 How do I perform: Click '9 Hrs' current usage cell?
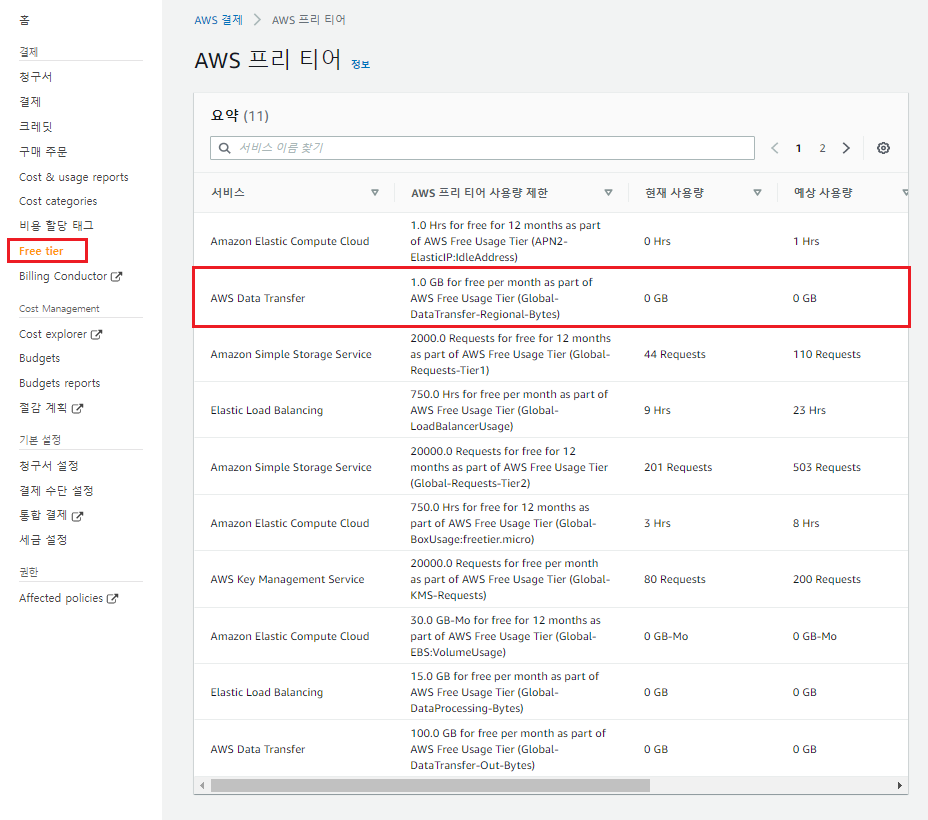657,410
